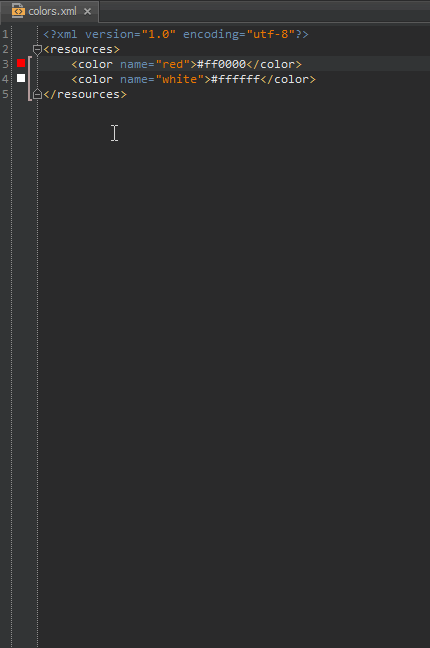This screenshot has width=430, height=648.
Task: Click the "red" name attribute value
Action: click(172, 64)
